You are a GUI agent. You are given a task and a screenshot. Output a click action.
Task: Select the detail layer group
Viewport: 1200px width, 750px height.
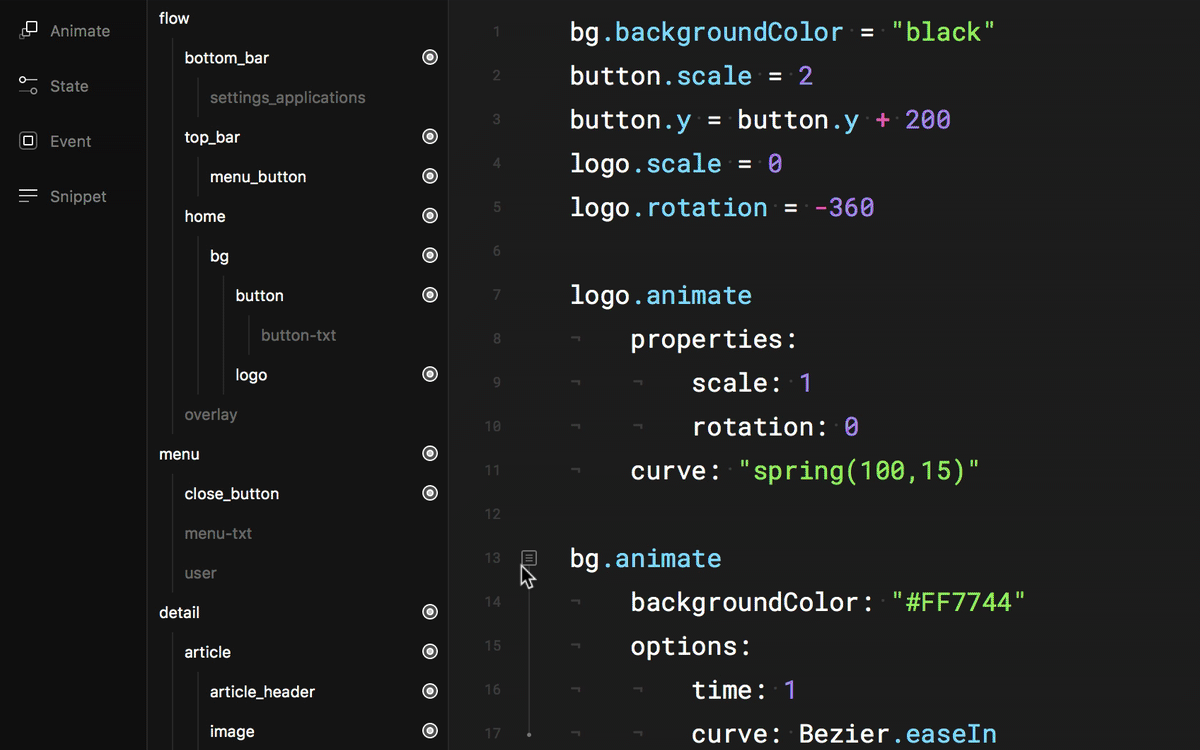click(x=179, y=613)
